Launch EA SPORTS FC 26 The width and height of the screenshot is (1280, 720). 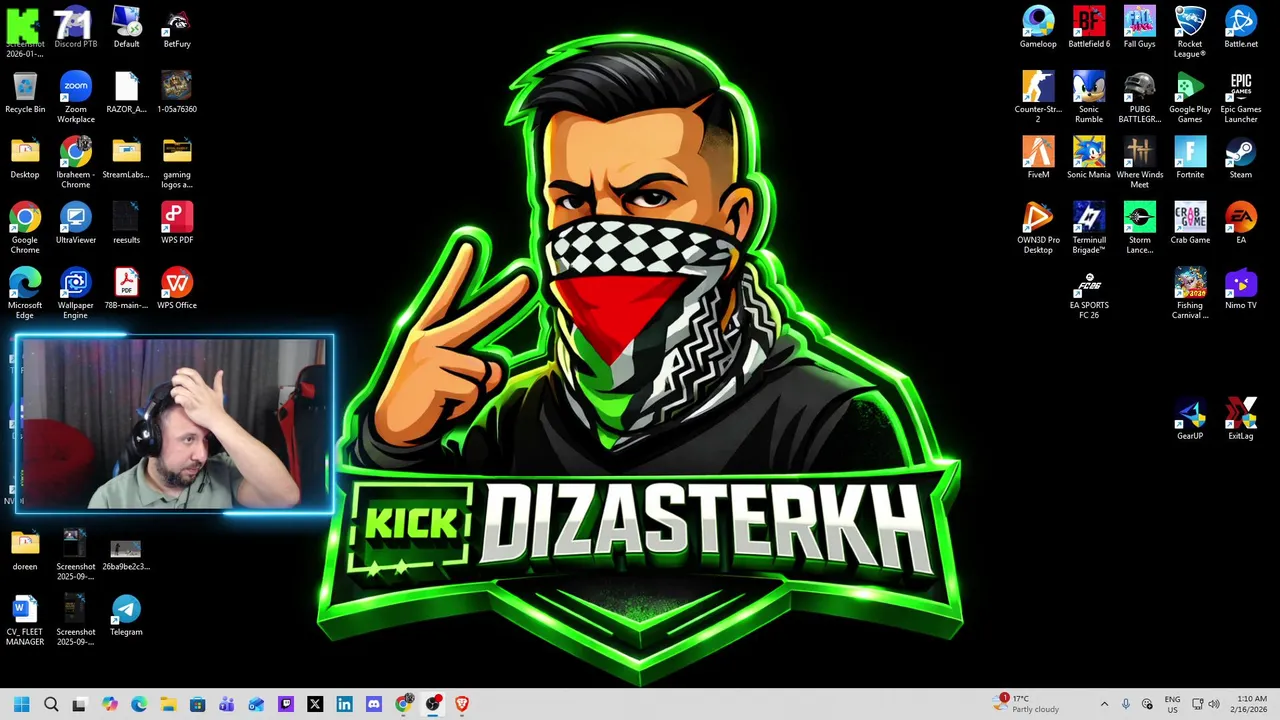tap(1089, 292)
